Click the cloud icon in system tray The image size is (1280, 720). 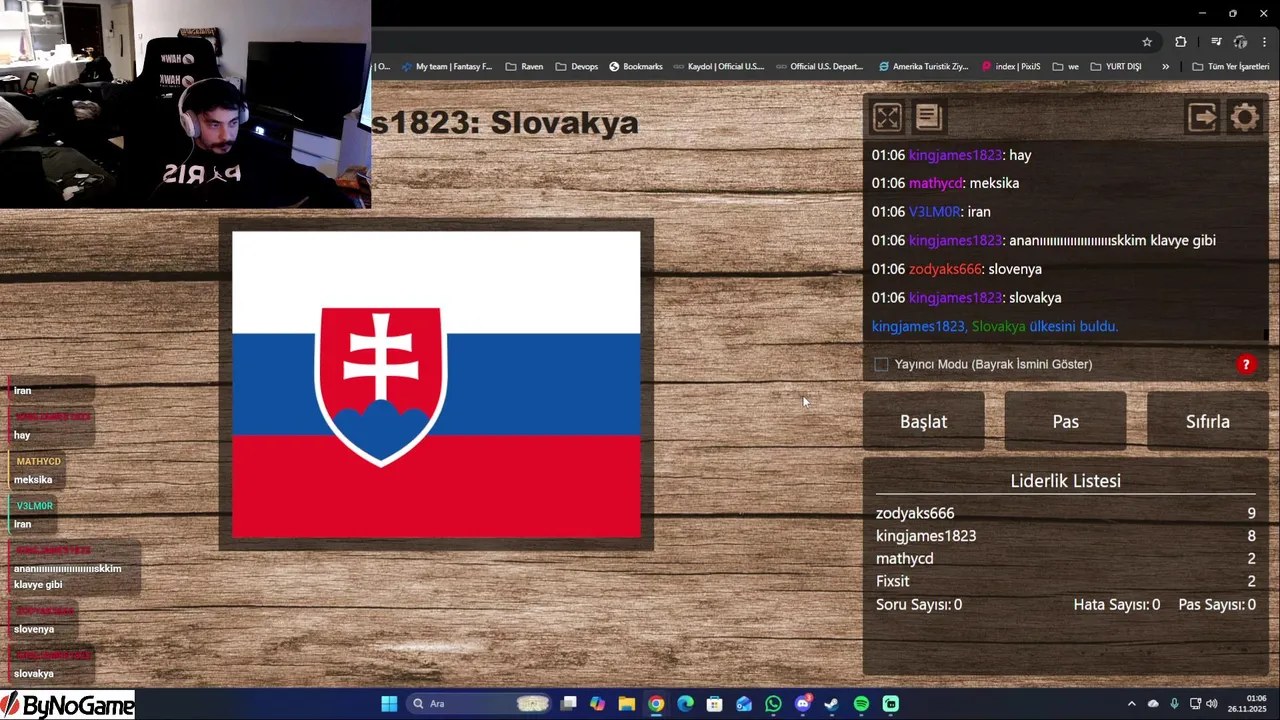click(1153, 704)
